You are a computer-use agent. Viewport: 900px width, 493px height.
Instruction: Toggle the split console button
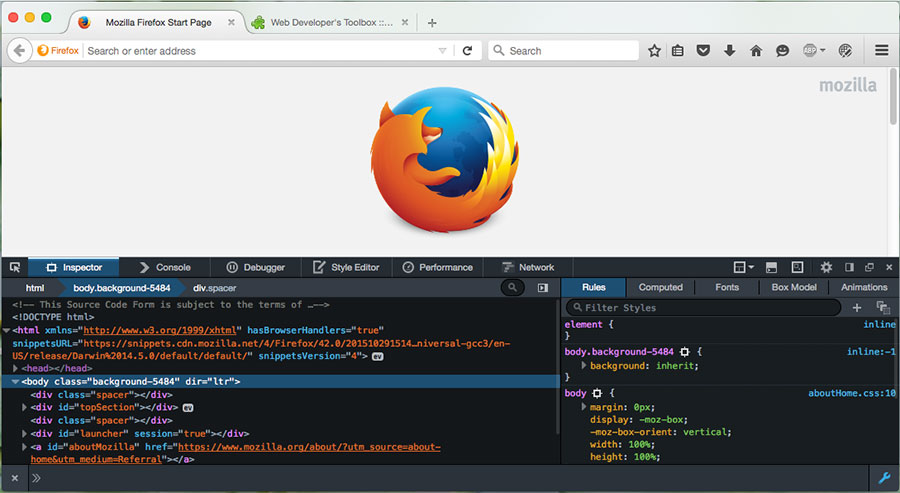click(x=771, y=267)
